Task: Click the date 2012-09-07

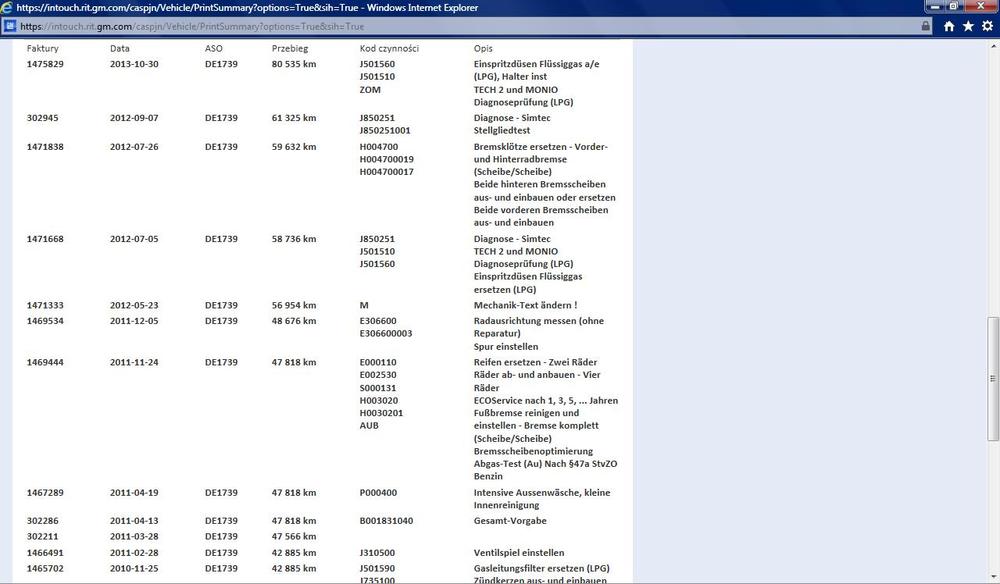Action: tap(134, 118)
